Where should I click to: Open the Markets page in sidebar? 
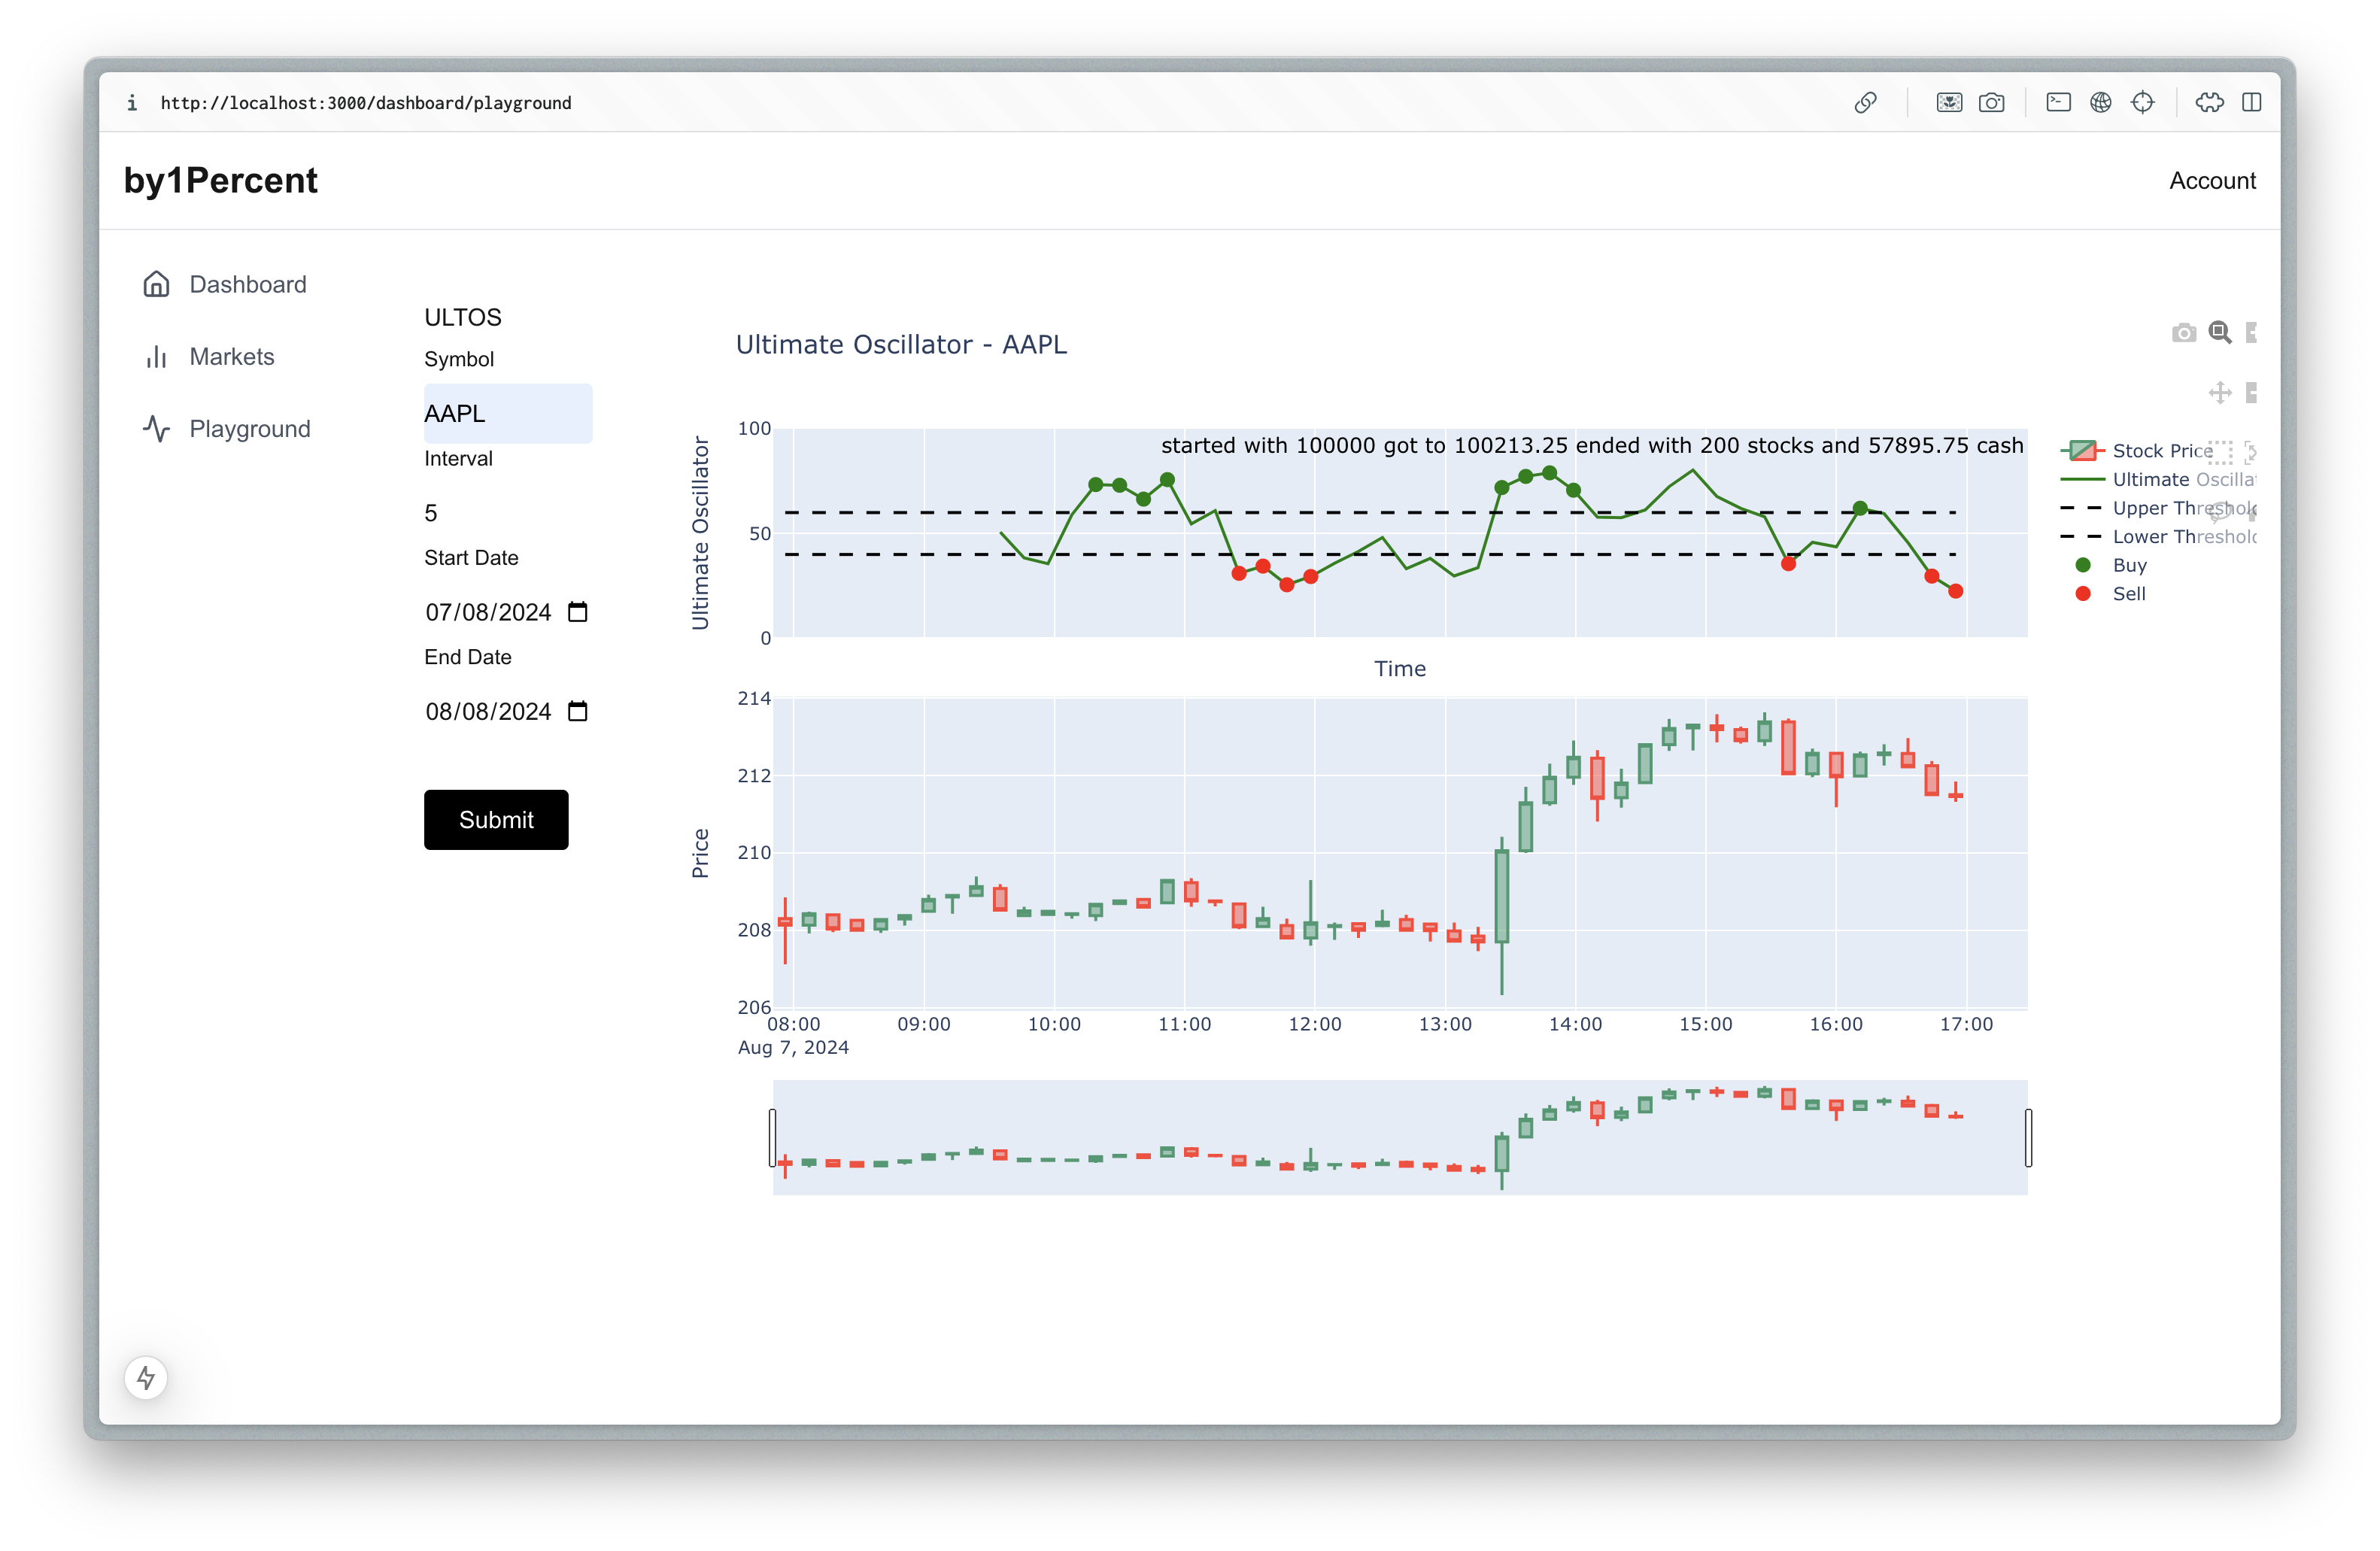coord(231,357)
